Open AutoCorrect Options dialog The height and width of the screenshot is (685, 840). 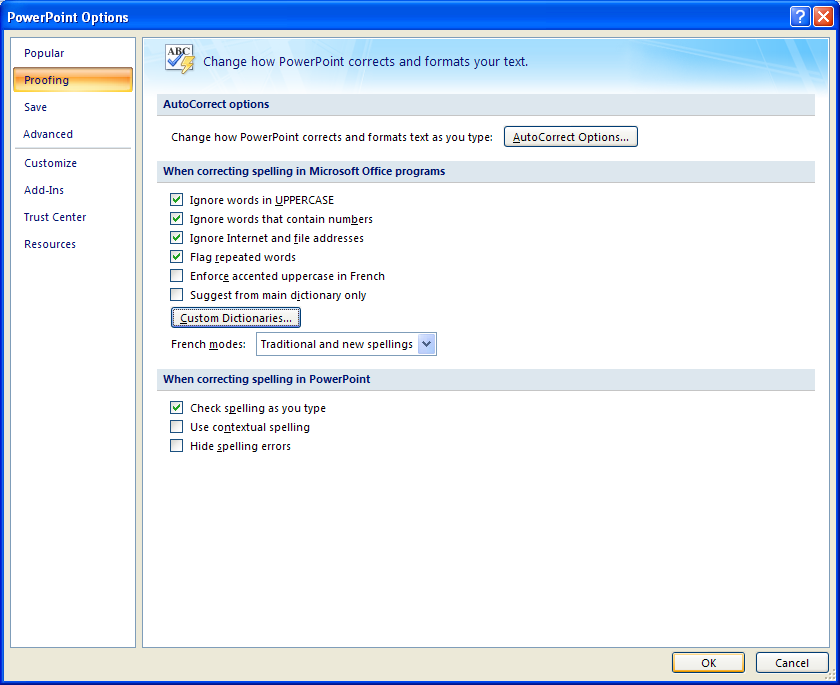click(571, 137)
